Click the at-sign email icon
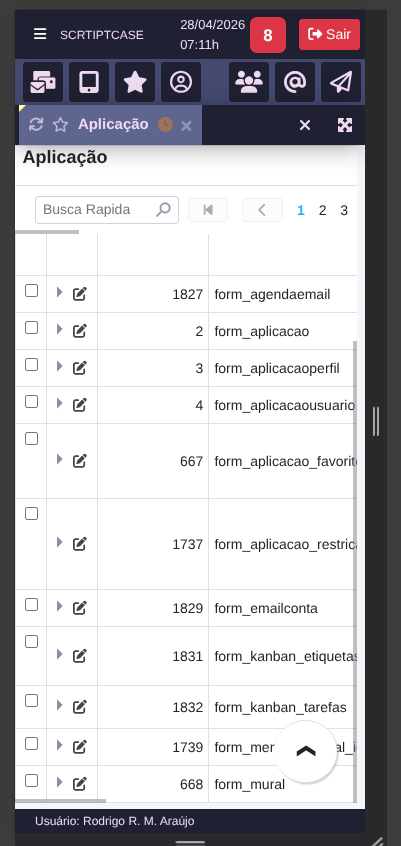The height and width of the screenshot is (846, 401). tap(295, 82)
